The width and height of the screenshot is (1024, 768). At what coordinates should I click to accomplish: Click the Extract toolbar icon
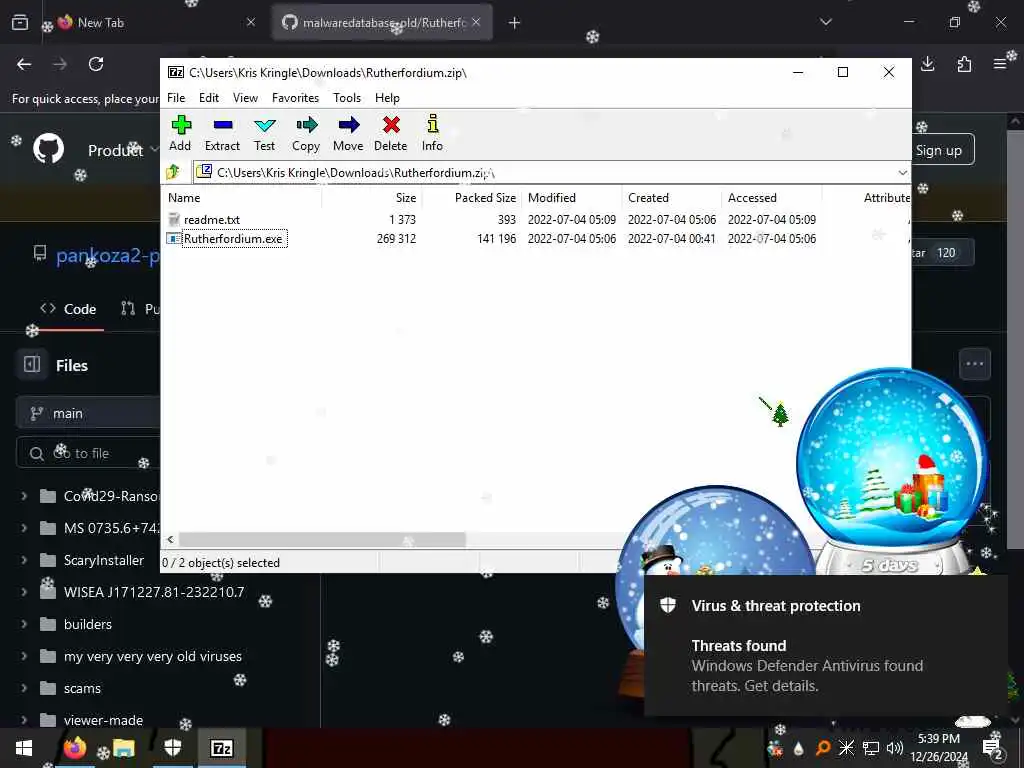point(222,133)
